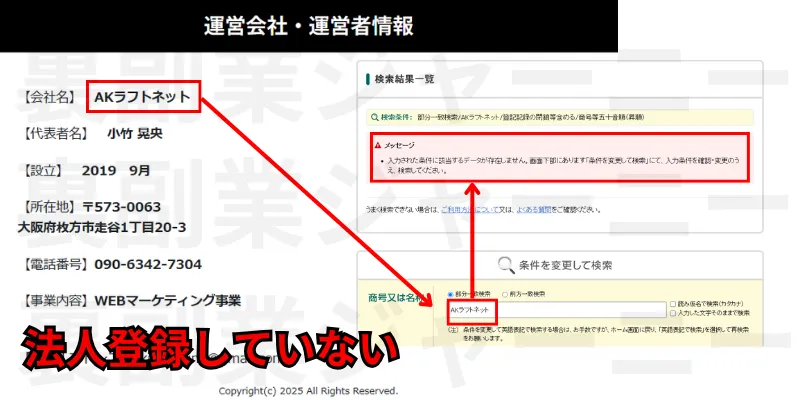The image size is (800, 400).
Task: Click the address 大阪府枚方市走谷1丁目20-3
Action: pos(102,228)
